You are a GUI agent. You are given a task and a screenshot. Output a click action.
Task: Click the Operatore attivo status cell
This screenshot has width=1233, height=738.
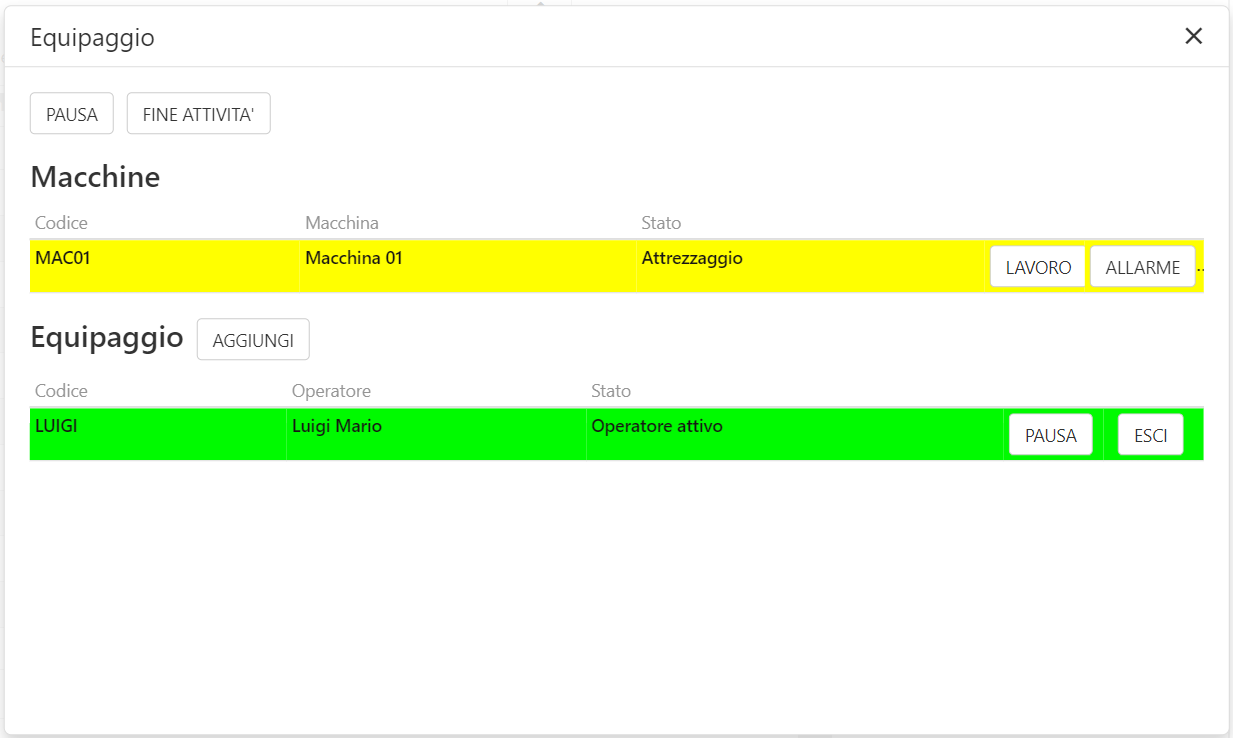coord(657,426)
